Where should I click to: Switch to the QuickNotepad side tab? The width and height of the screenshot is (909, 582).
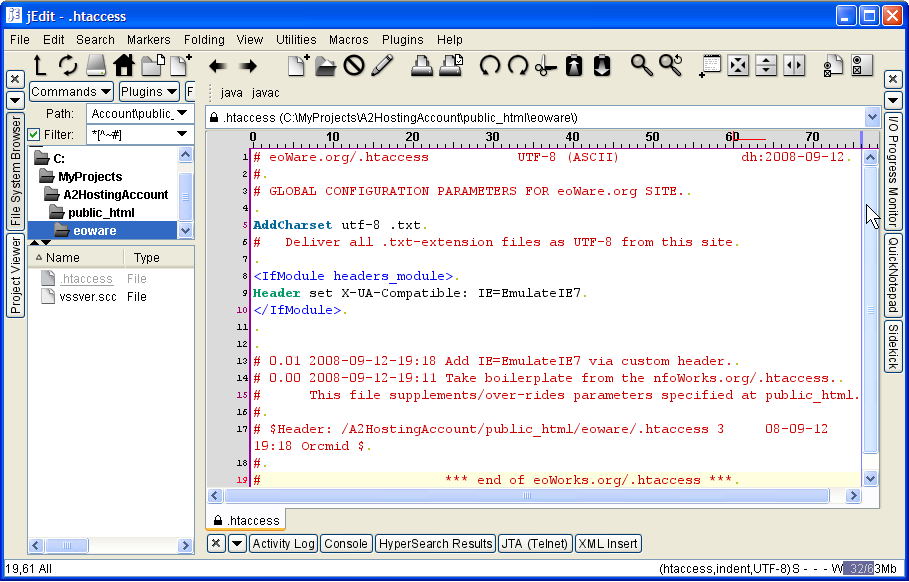893,275
